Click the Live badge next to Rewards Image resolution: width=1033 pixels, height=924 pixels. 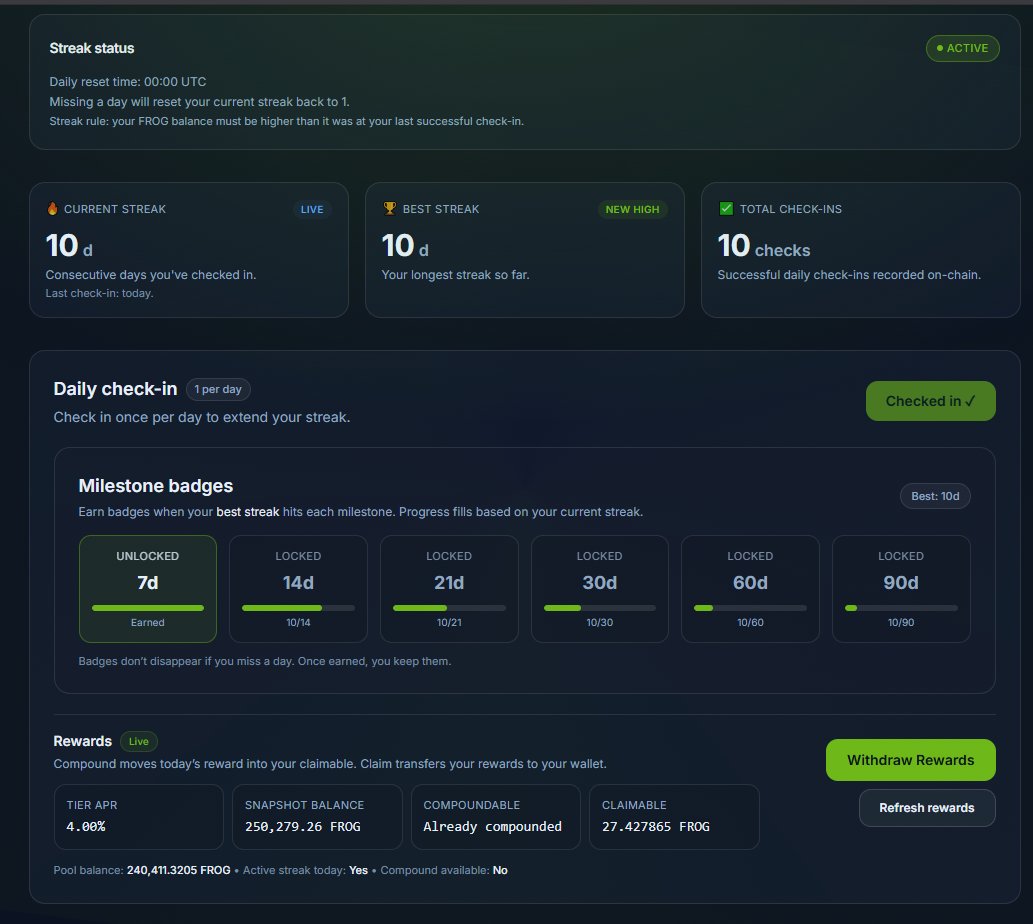tap(138, 742)
